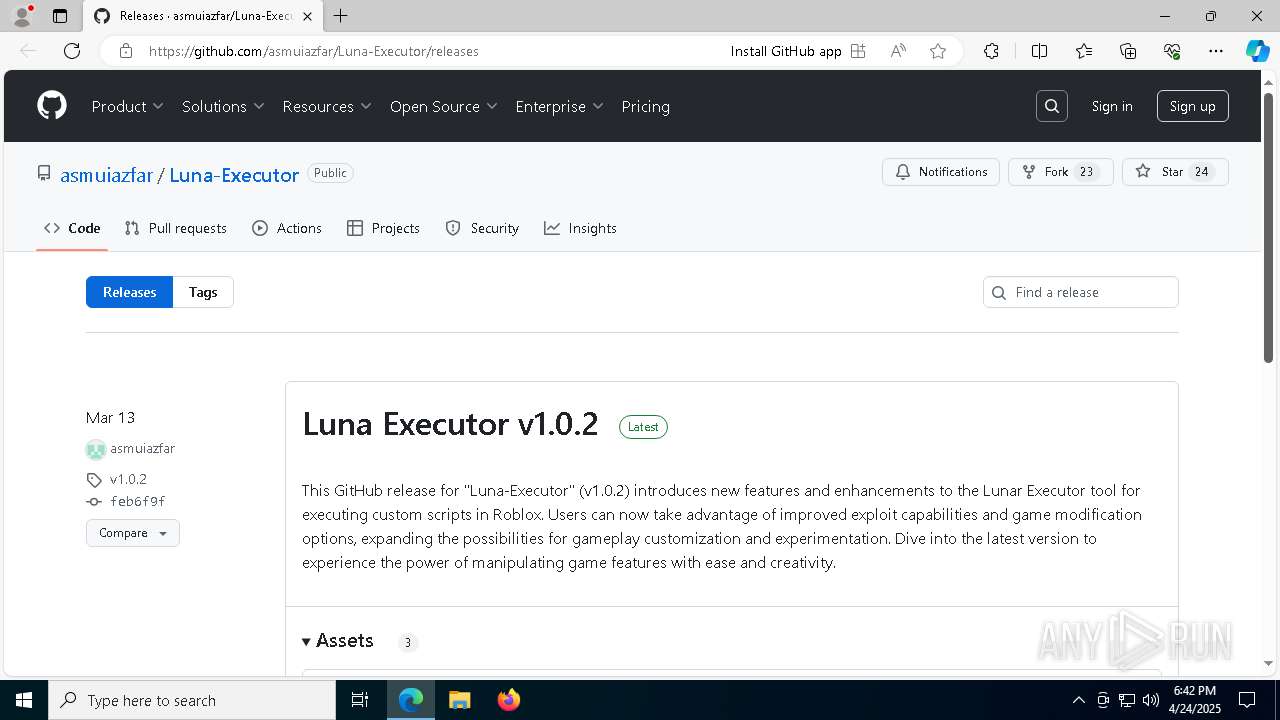
Task: Open the Compare dropdown
Action: pyautogui.click(x=133, y=533)
